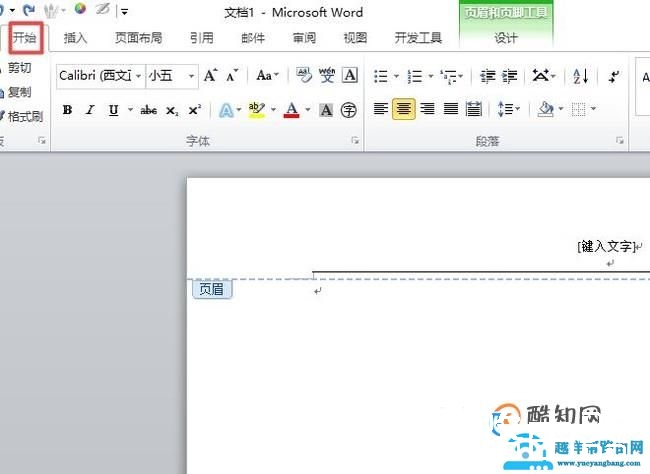The width and height of the screenshot is (650, 474).
Task: Align text right
Action: 427,109
